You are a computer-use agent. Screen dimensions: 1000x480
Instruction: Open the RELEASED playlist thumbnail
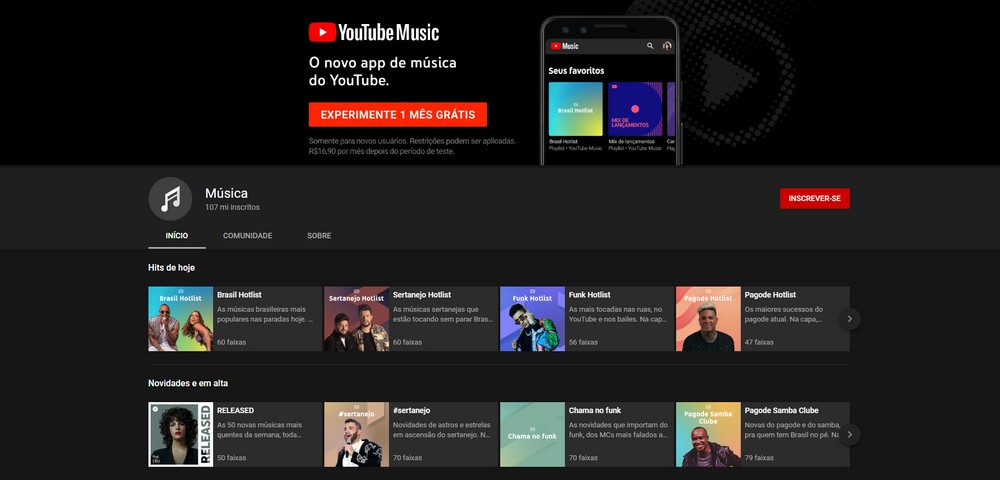coord(180,434)
